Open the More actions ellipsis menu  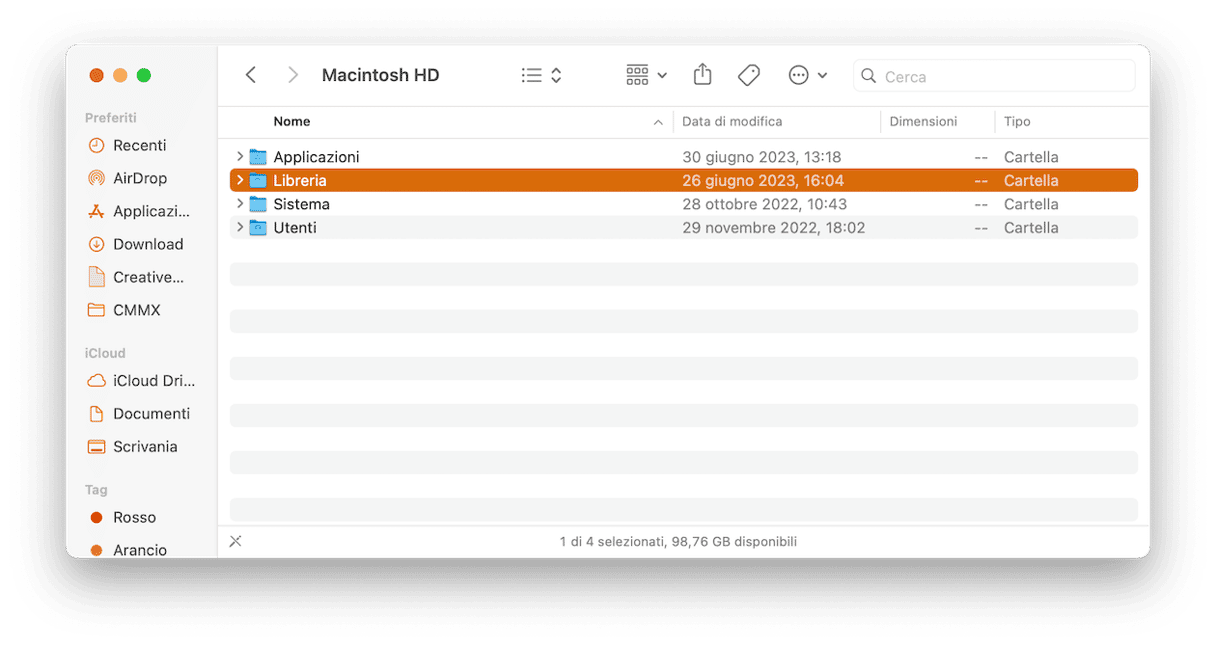[807, 75]
